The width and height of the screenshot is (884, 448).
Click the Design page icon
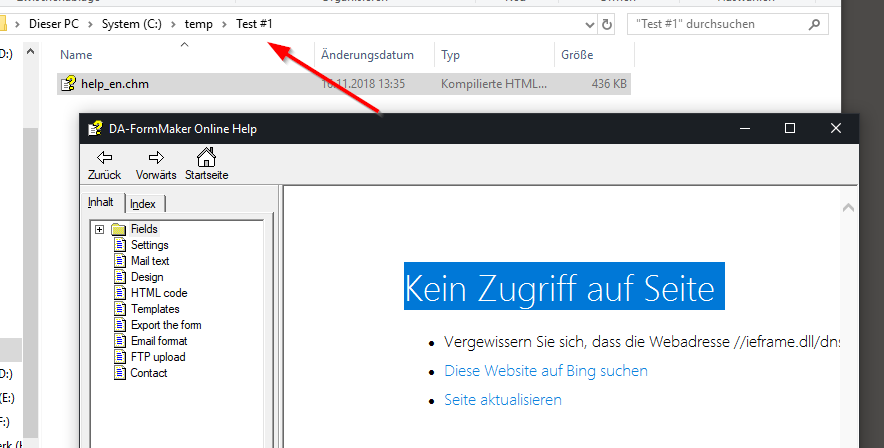point(120,277)
